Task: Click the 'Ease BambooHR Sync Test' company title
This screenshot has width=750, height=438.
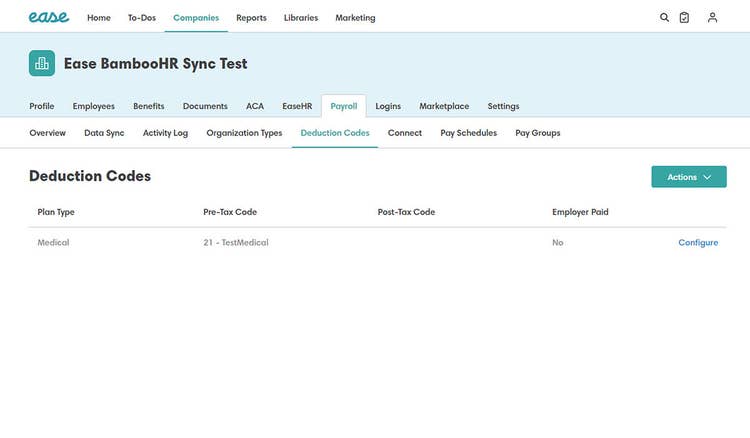Action: click(x=155, y=64)
